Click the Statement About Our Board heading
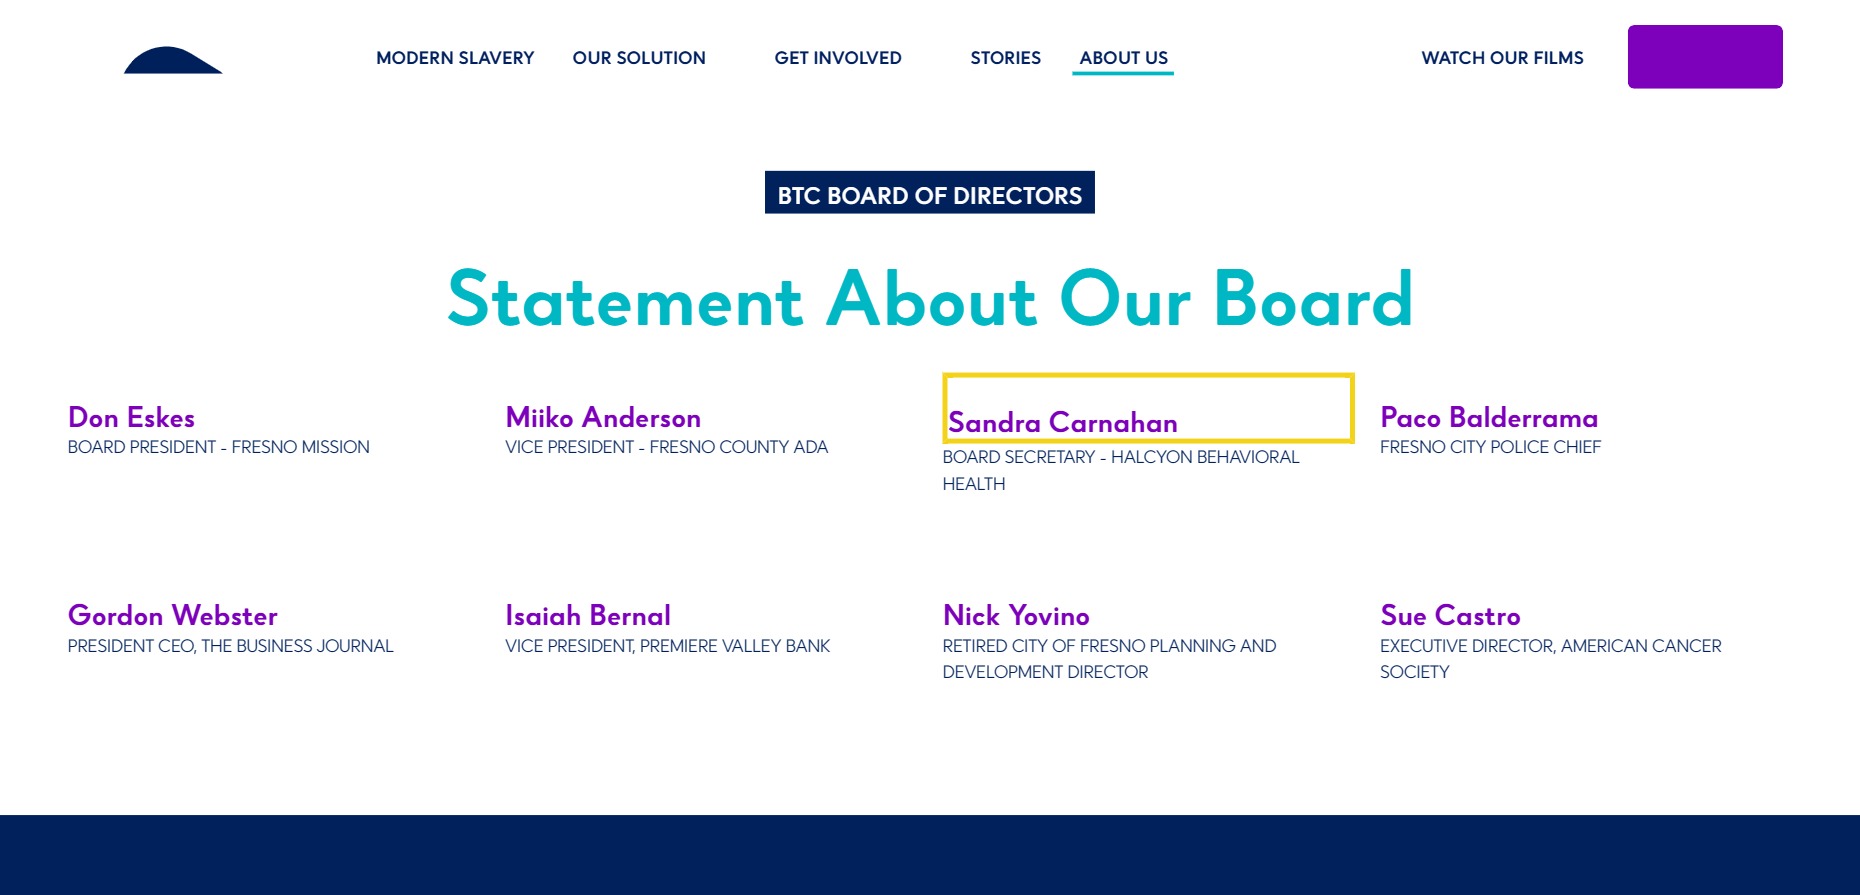This screenshot has width=1860, height=895. (930, 298)
